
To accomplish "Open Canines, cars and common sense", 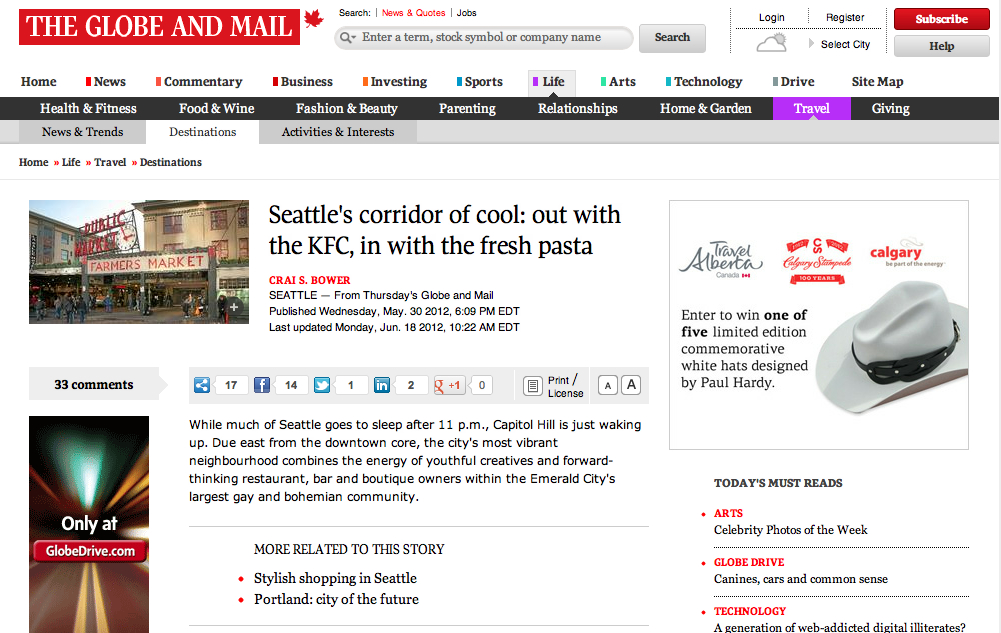I will coord(801,579).
